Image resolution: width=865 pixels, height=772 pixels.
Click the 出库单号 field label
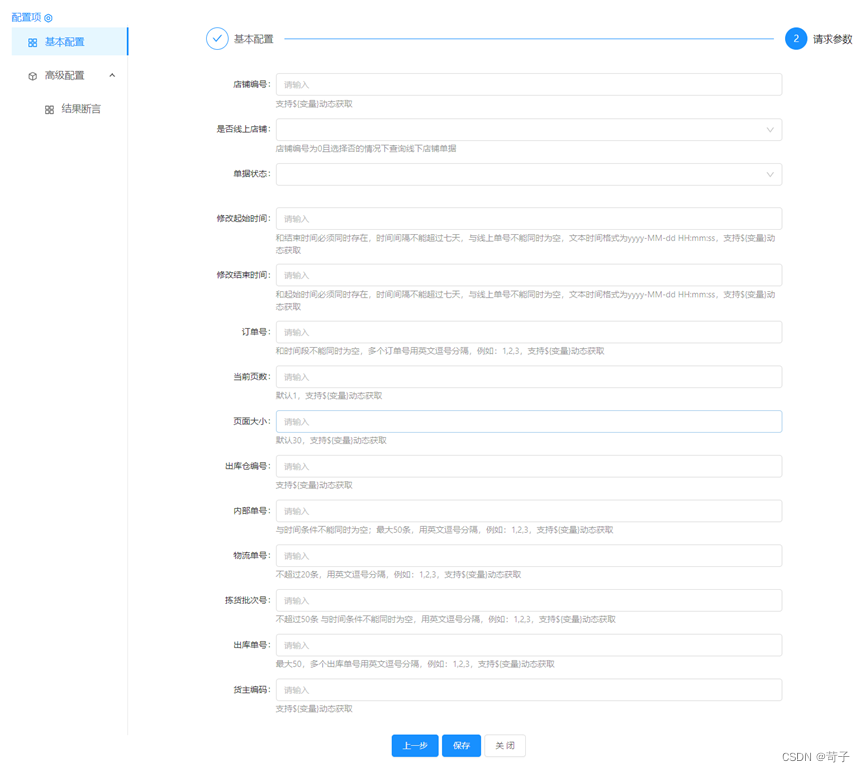pos(252,645)
